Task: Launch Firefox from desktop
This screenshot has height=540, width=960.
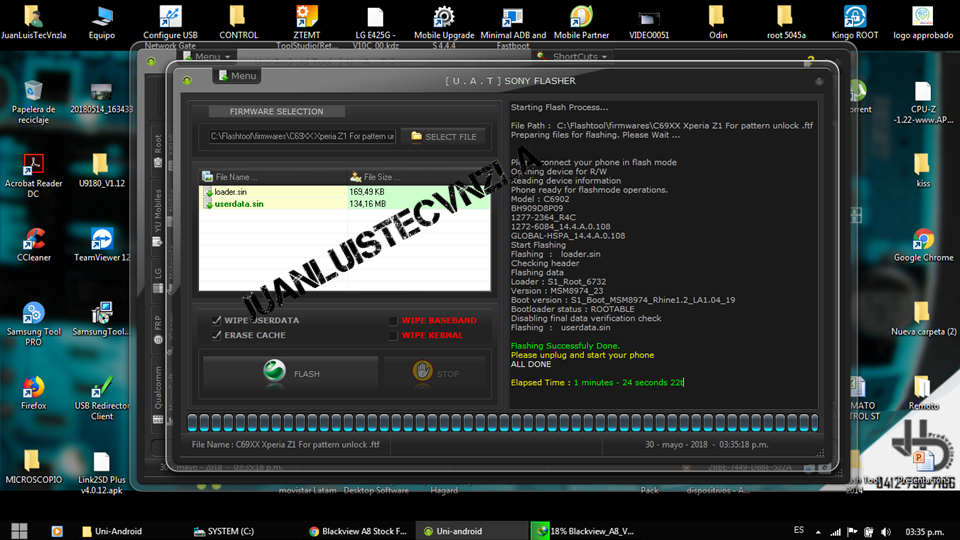Action: [34, 393]
